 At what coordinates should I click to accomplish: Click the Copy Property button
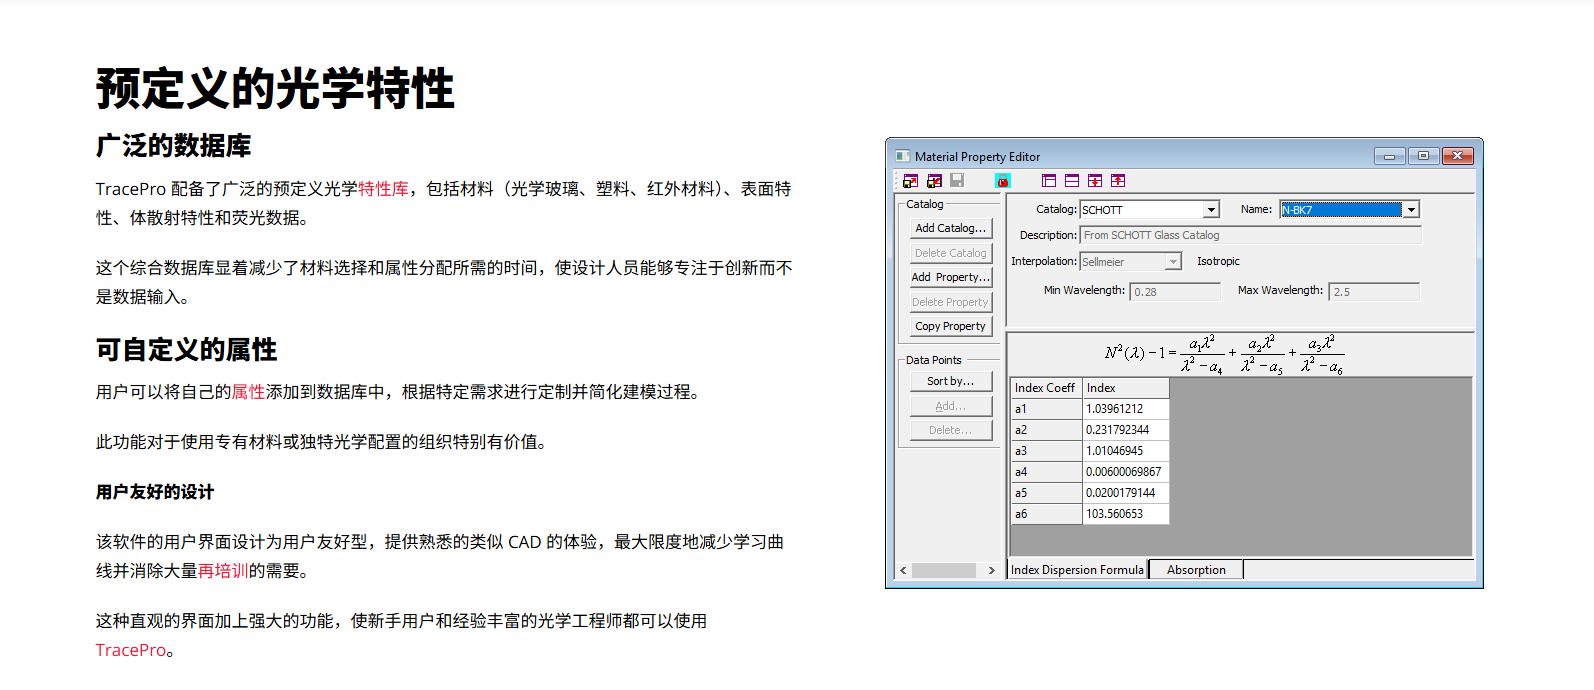click(x=950, y=326)
